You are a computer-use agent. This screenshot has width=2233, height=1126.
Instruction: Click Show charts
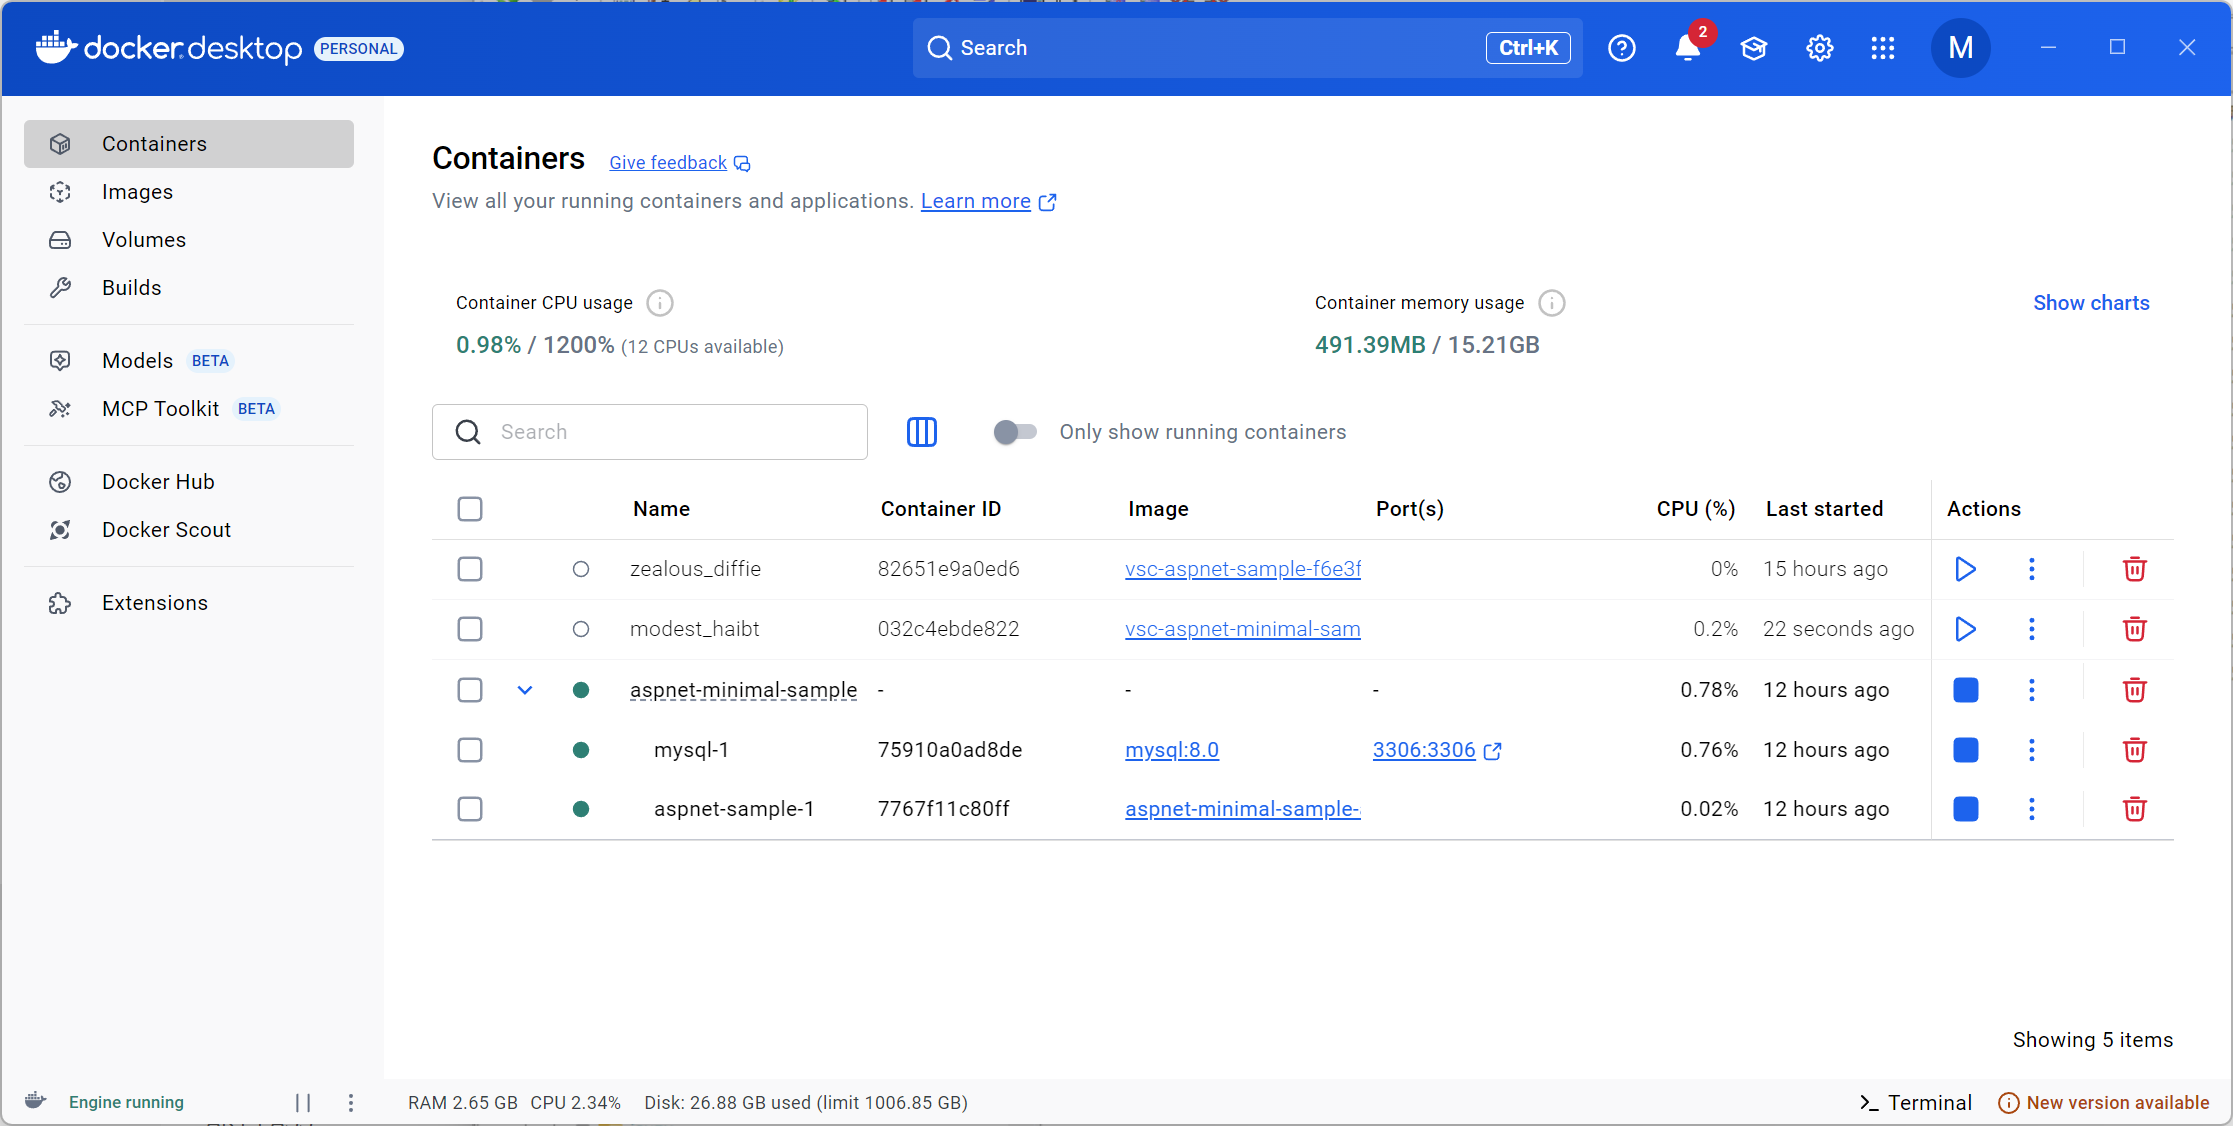click(x=2090, y=303)
